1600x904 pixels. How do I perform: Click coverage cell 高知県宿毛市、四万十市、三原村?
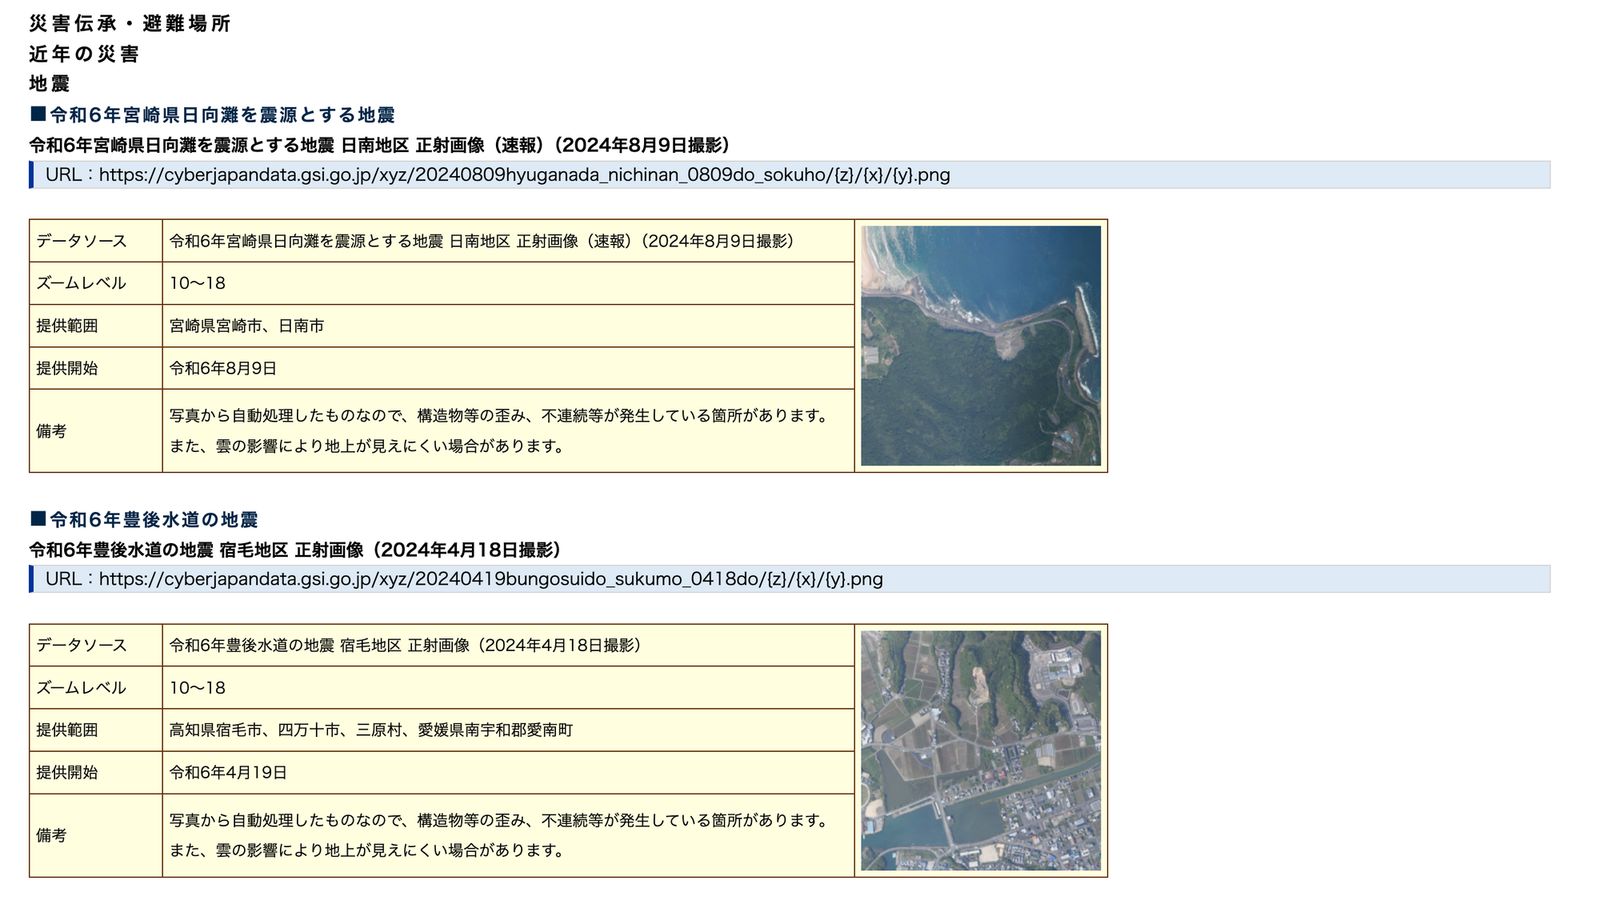(x=508, y=730)
